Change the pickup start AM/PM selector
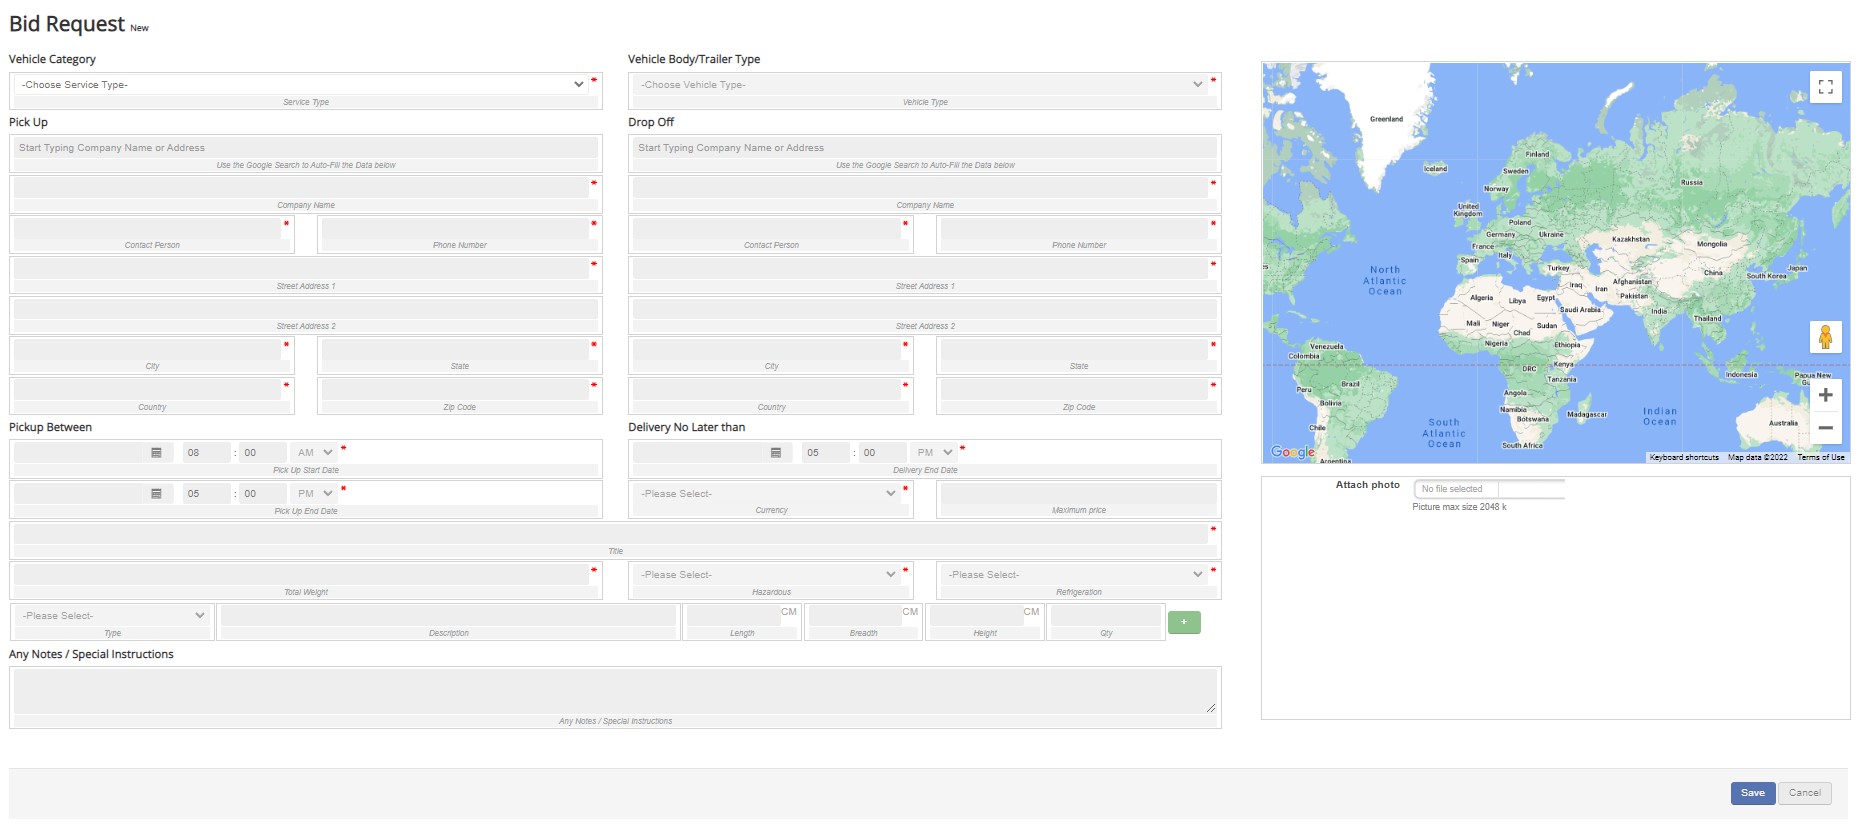The image size is (1863, 831). [x=315, y=453]
